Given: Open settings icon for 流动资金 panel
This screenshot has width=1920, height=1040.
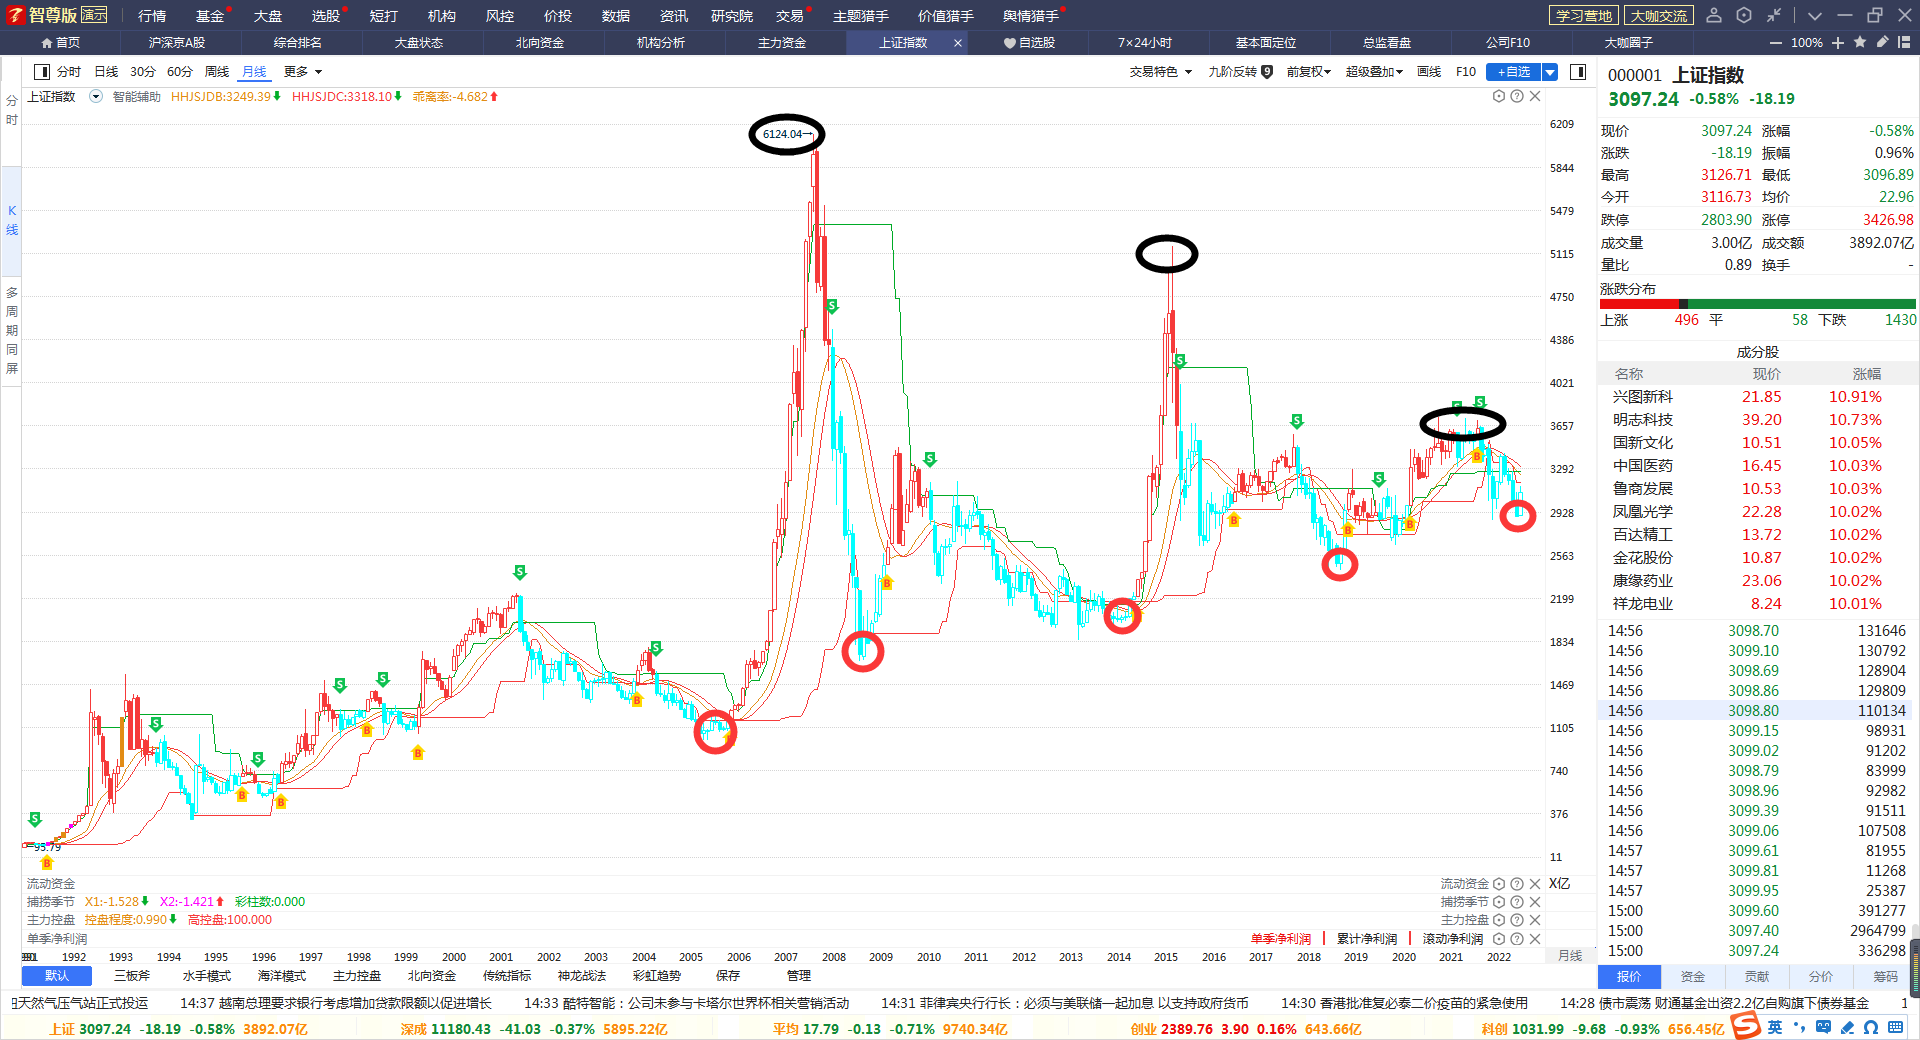Looking at the screenshot, I should (1499, 884).
